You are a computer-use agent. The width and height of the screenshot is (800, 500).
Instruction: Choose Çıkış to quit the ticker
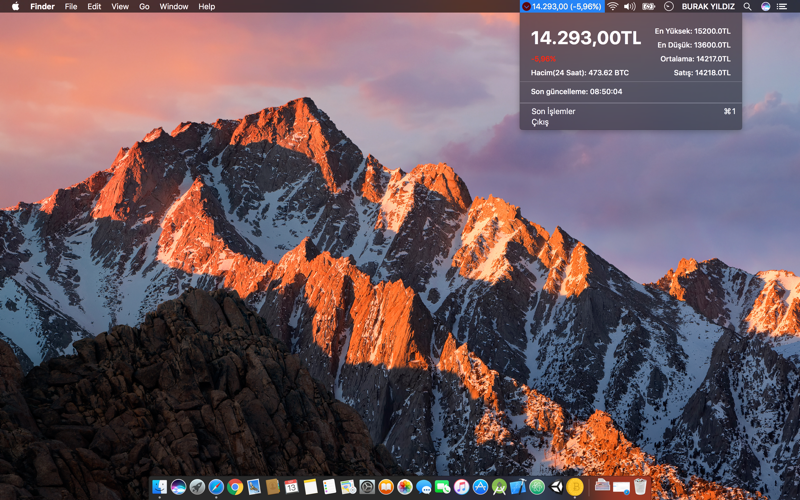[x=540, y=122]
